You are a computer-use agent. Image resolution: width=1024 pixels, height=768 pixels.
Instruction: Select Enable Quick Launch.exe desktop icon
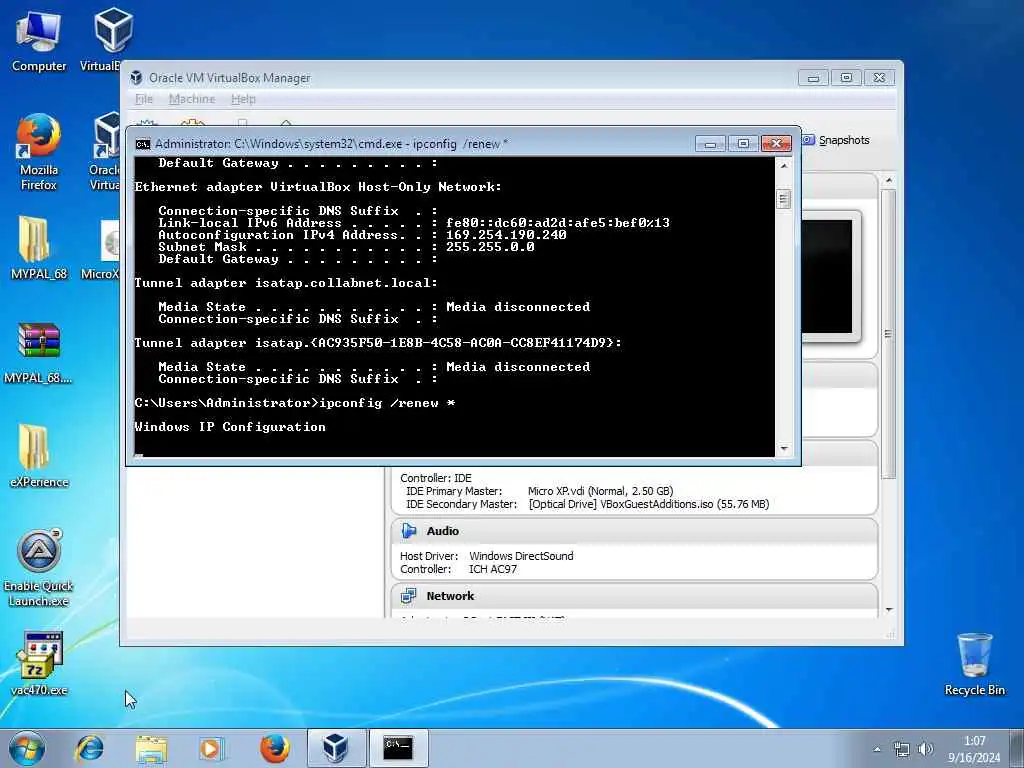(39, 567)
